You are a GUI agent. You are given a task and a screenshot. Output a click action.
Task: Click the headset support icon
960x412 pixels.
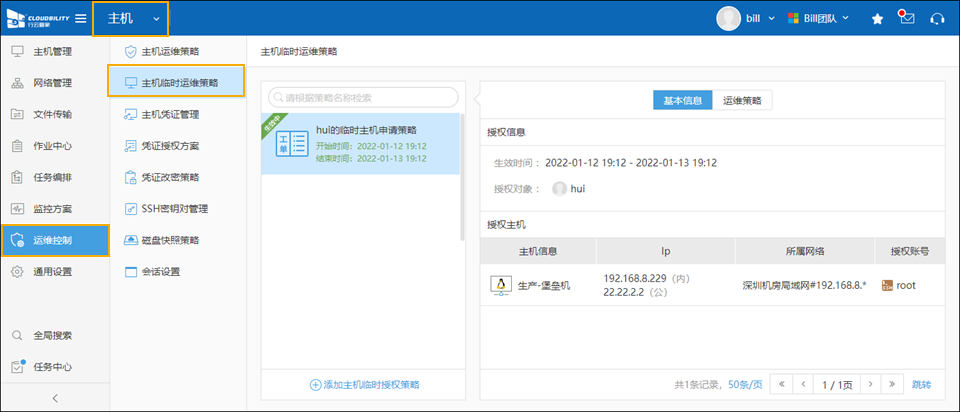point(937,18)
